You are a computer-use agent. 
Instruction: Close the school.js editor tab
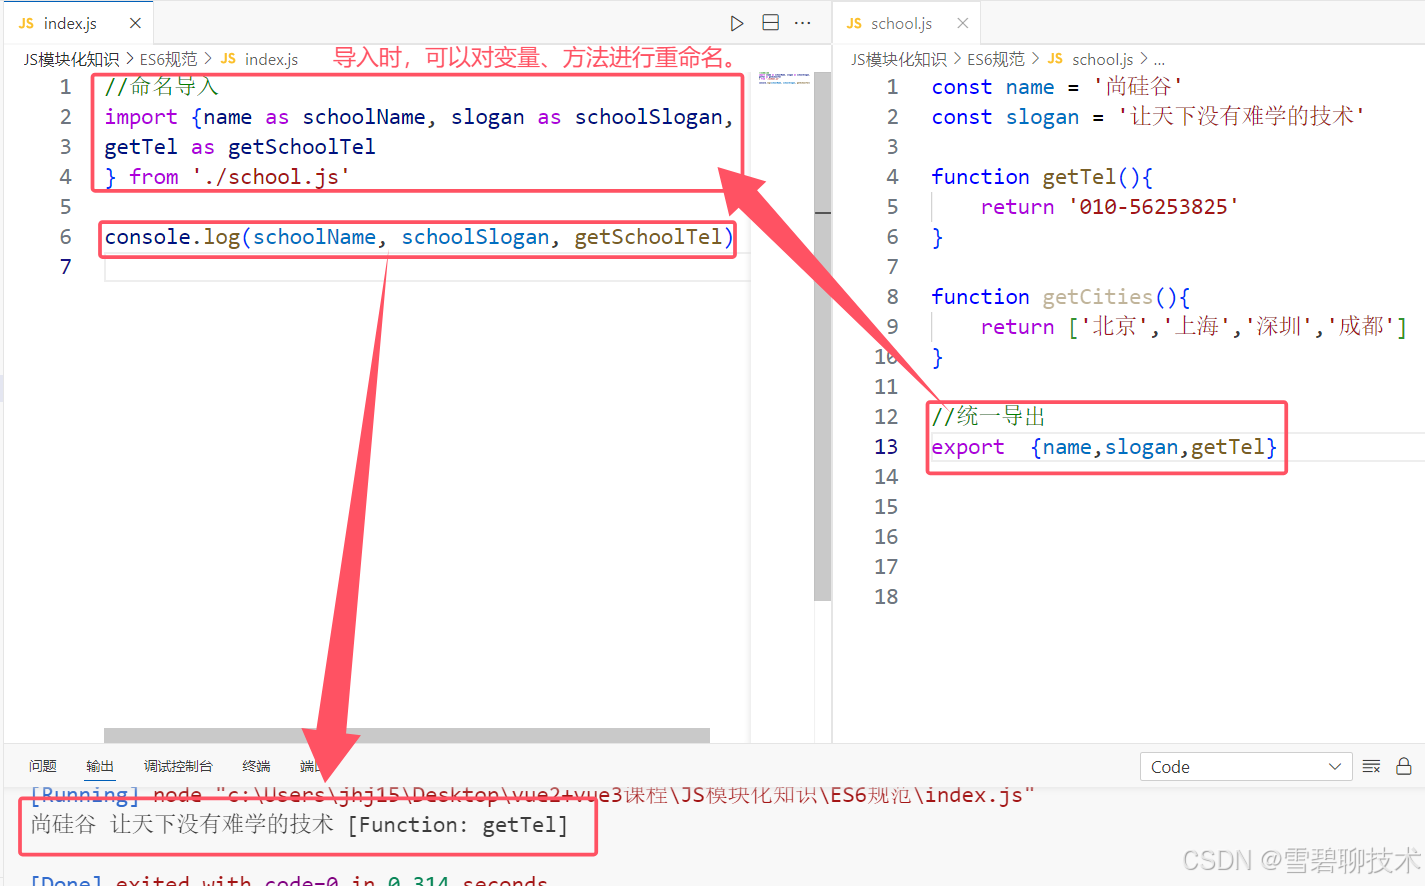coord(963,23)
